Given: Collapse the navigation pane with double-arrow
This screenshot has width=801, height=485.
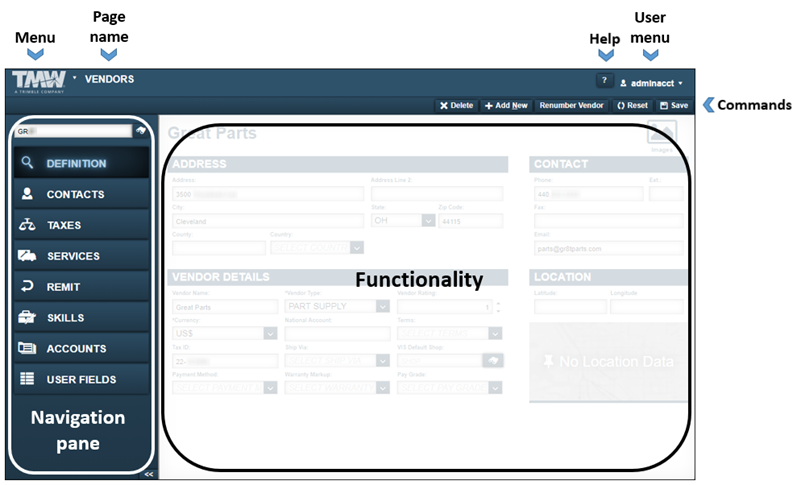Looking at the screenshot, I should [x=149, y=474].
